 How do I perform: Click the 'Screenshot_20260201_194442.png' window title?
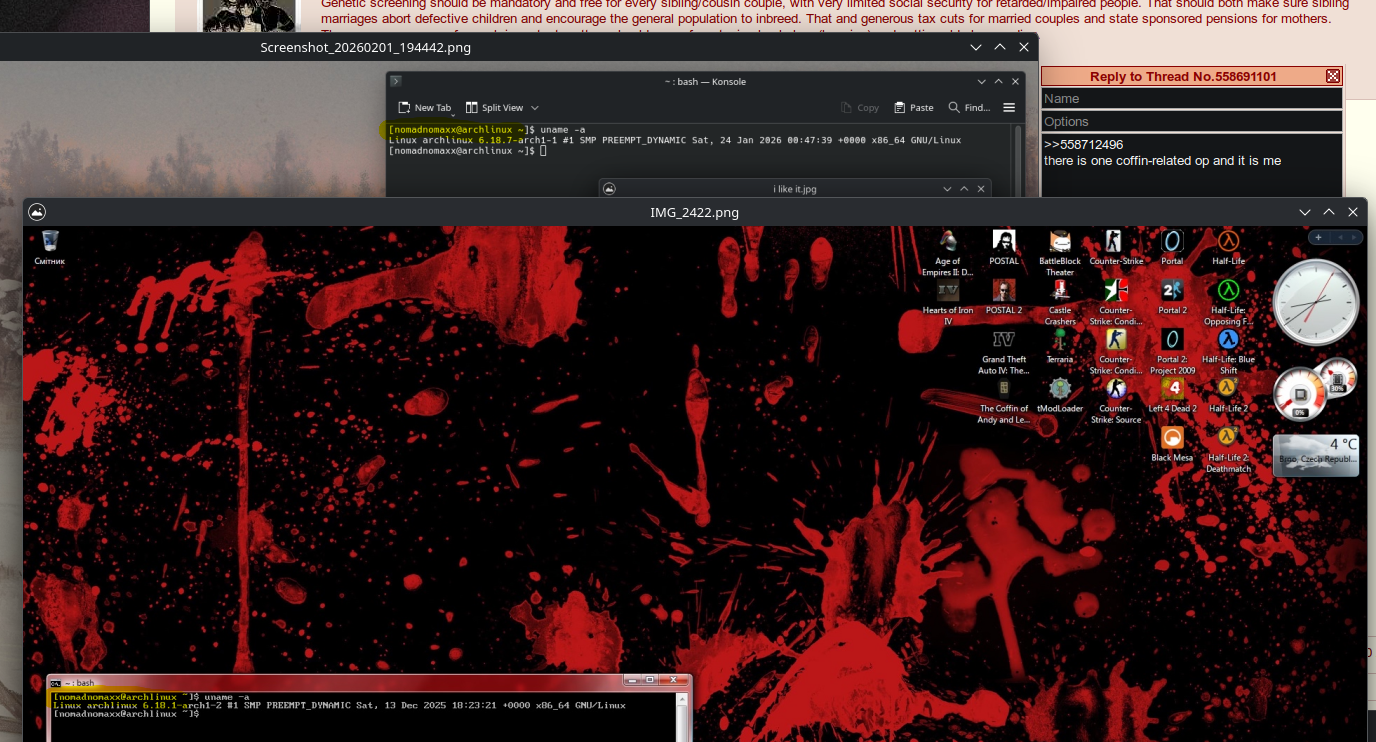[365, 47]
